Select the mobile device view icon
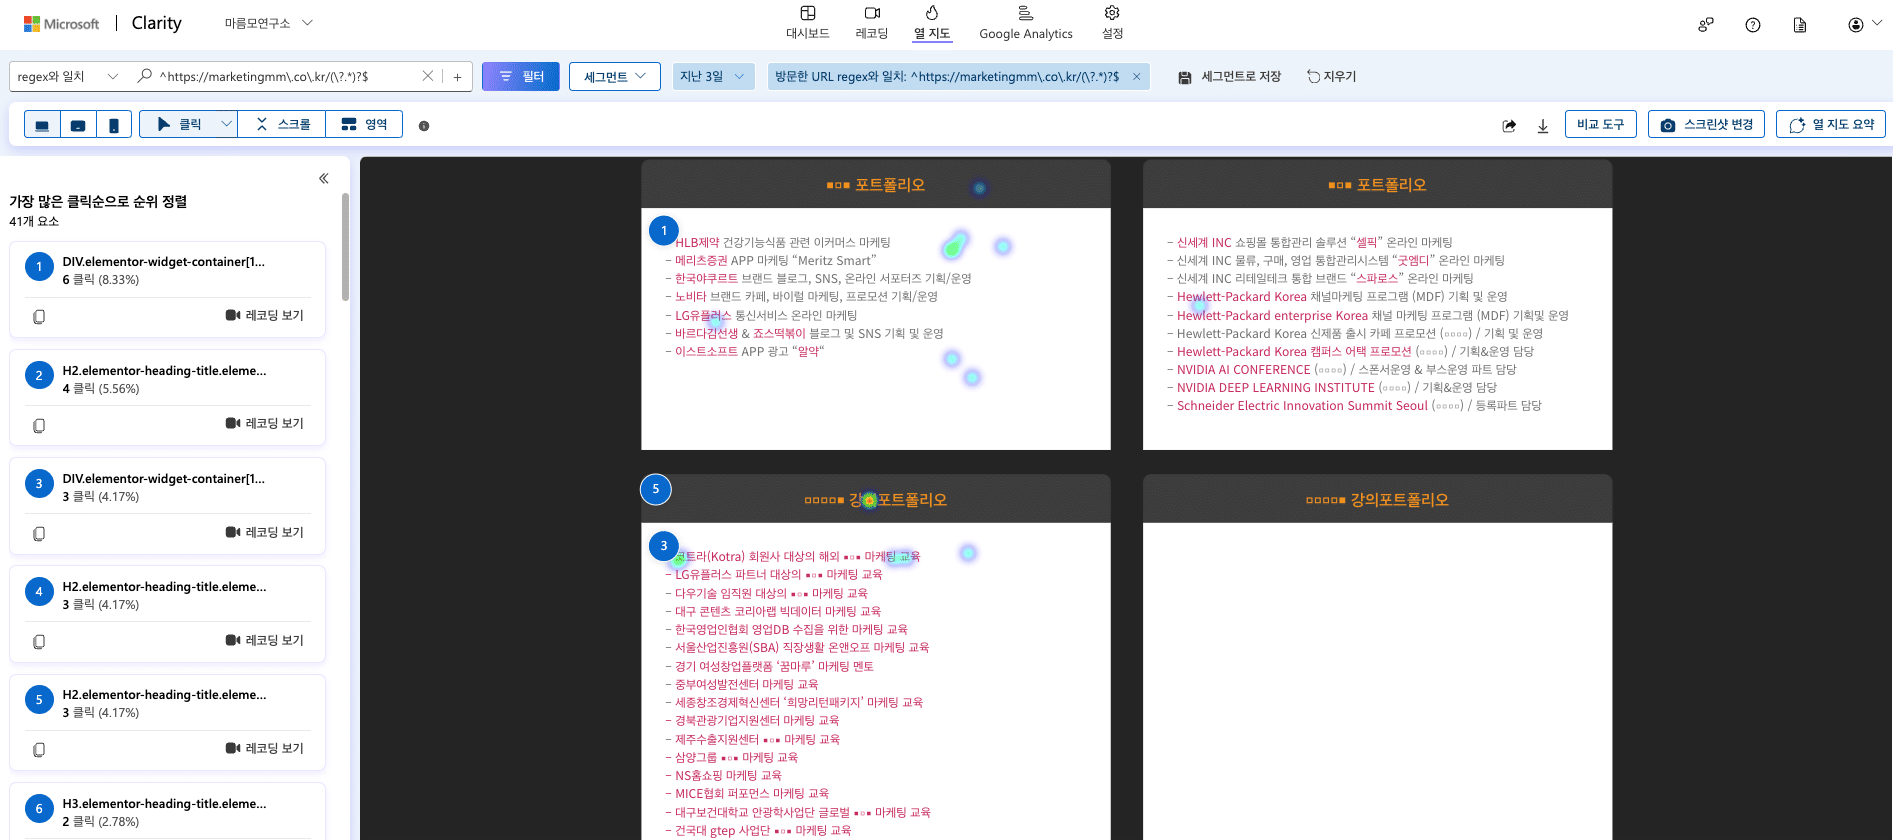 tap(114, 125)
